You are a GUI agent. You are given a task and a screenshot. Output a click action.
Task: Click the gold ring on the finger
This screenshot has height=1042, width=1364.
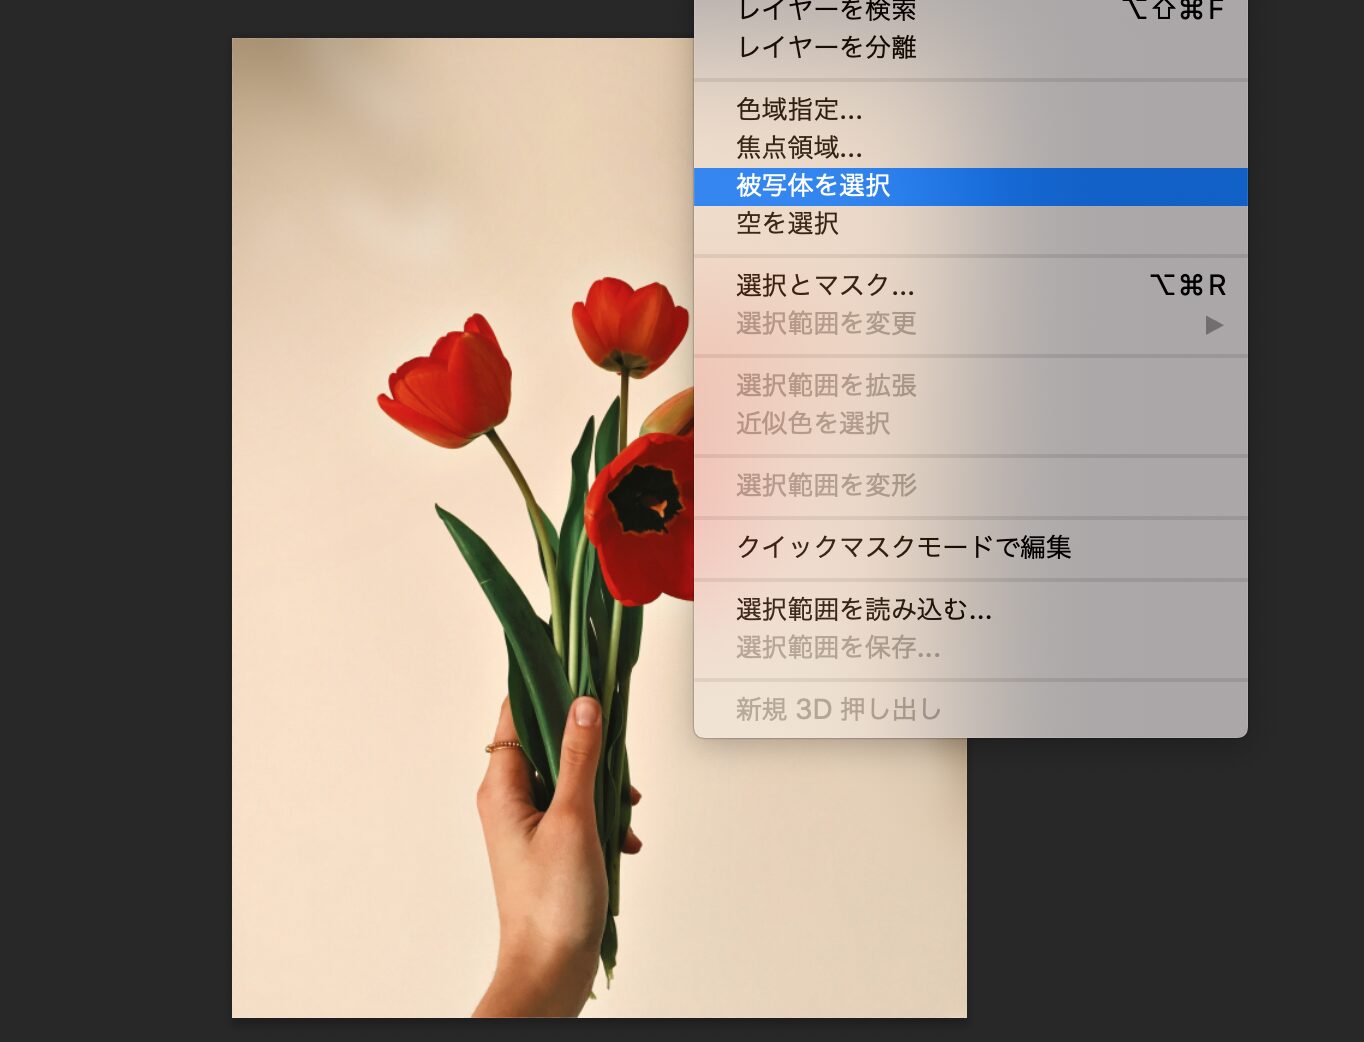coord(504,746)
